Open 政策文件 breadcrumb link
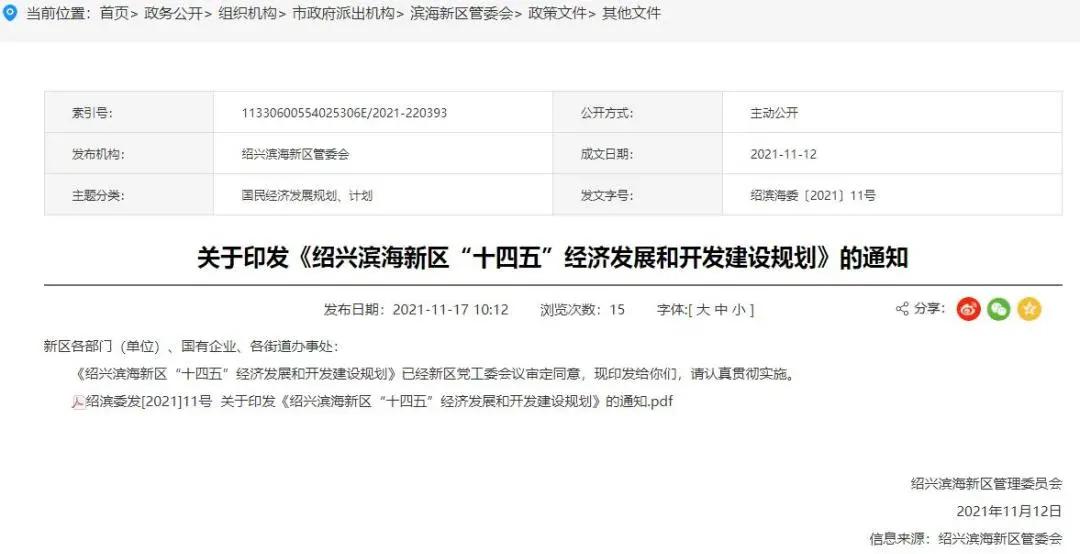Viewport: 1080px width, 554px height. click(x=557, y=14)
